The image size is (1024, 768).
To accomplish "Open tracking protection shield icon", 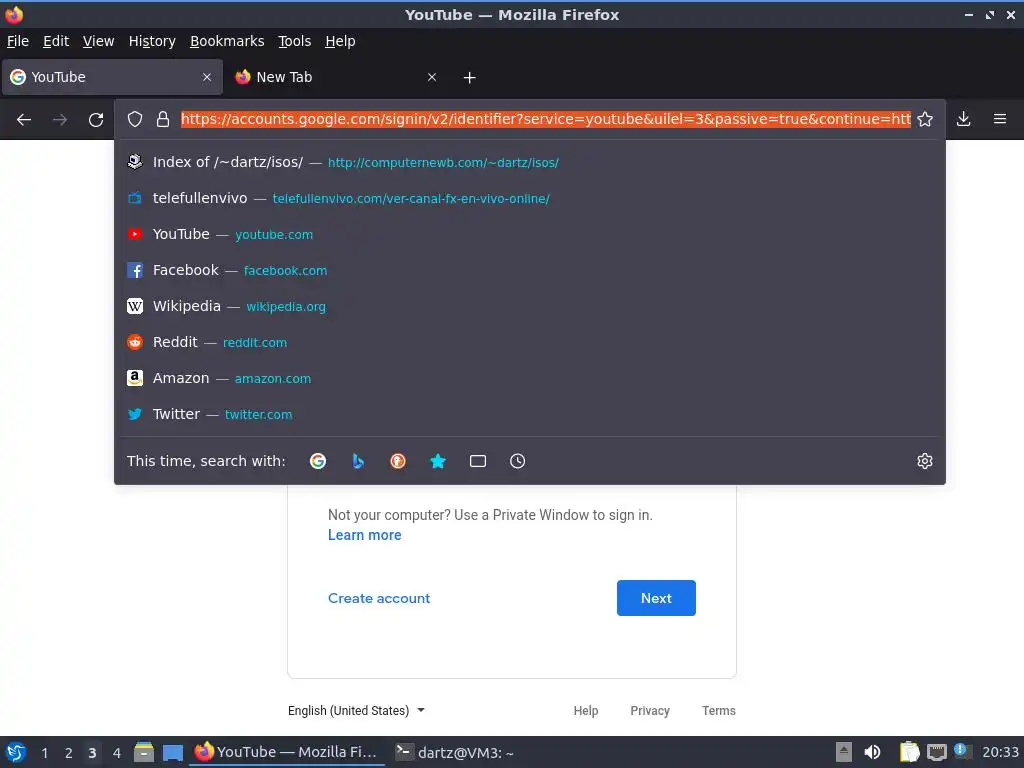I will tap(135, 119).
